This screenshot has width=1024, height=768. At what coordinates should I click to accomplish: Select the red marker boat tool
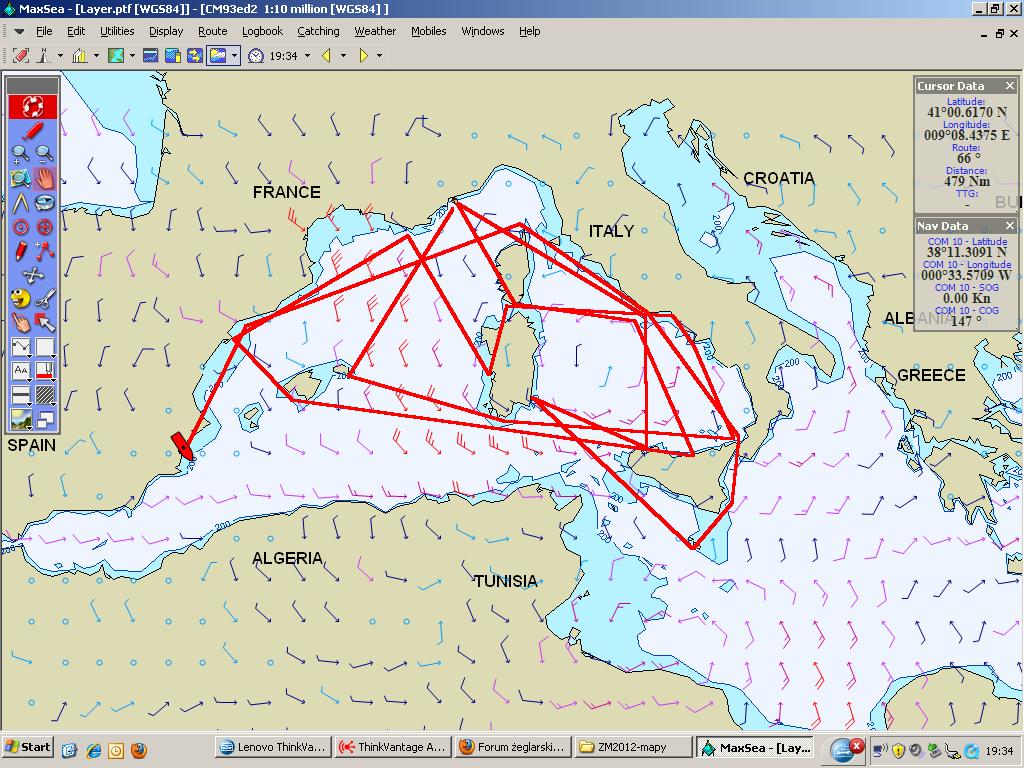click(x=33, y=130)
